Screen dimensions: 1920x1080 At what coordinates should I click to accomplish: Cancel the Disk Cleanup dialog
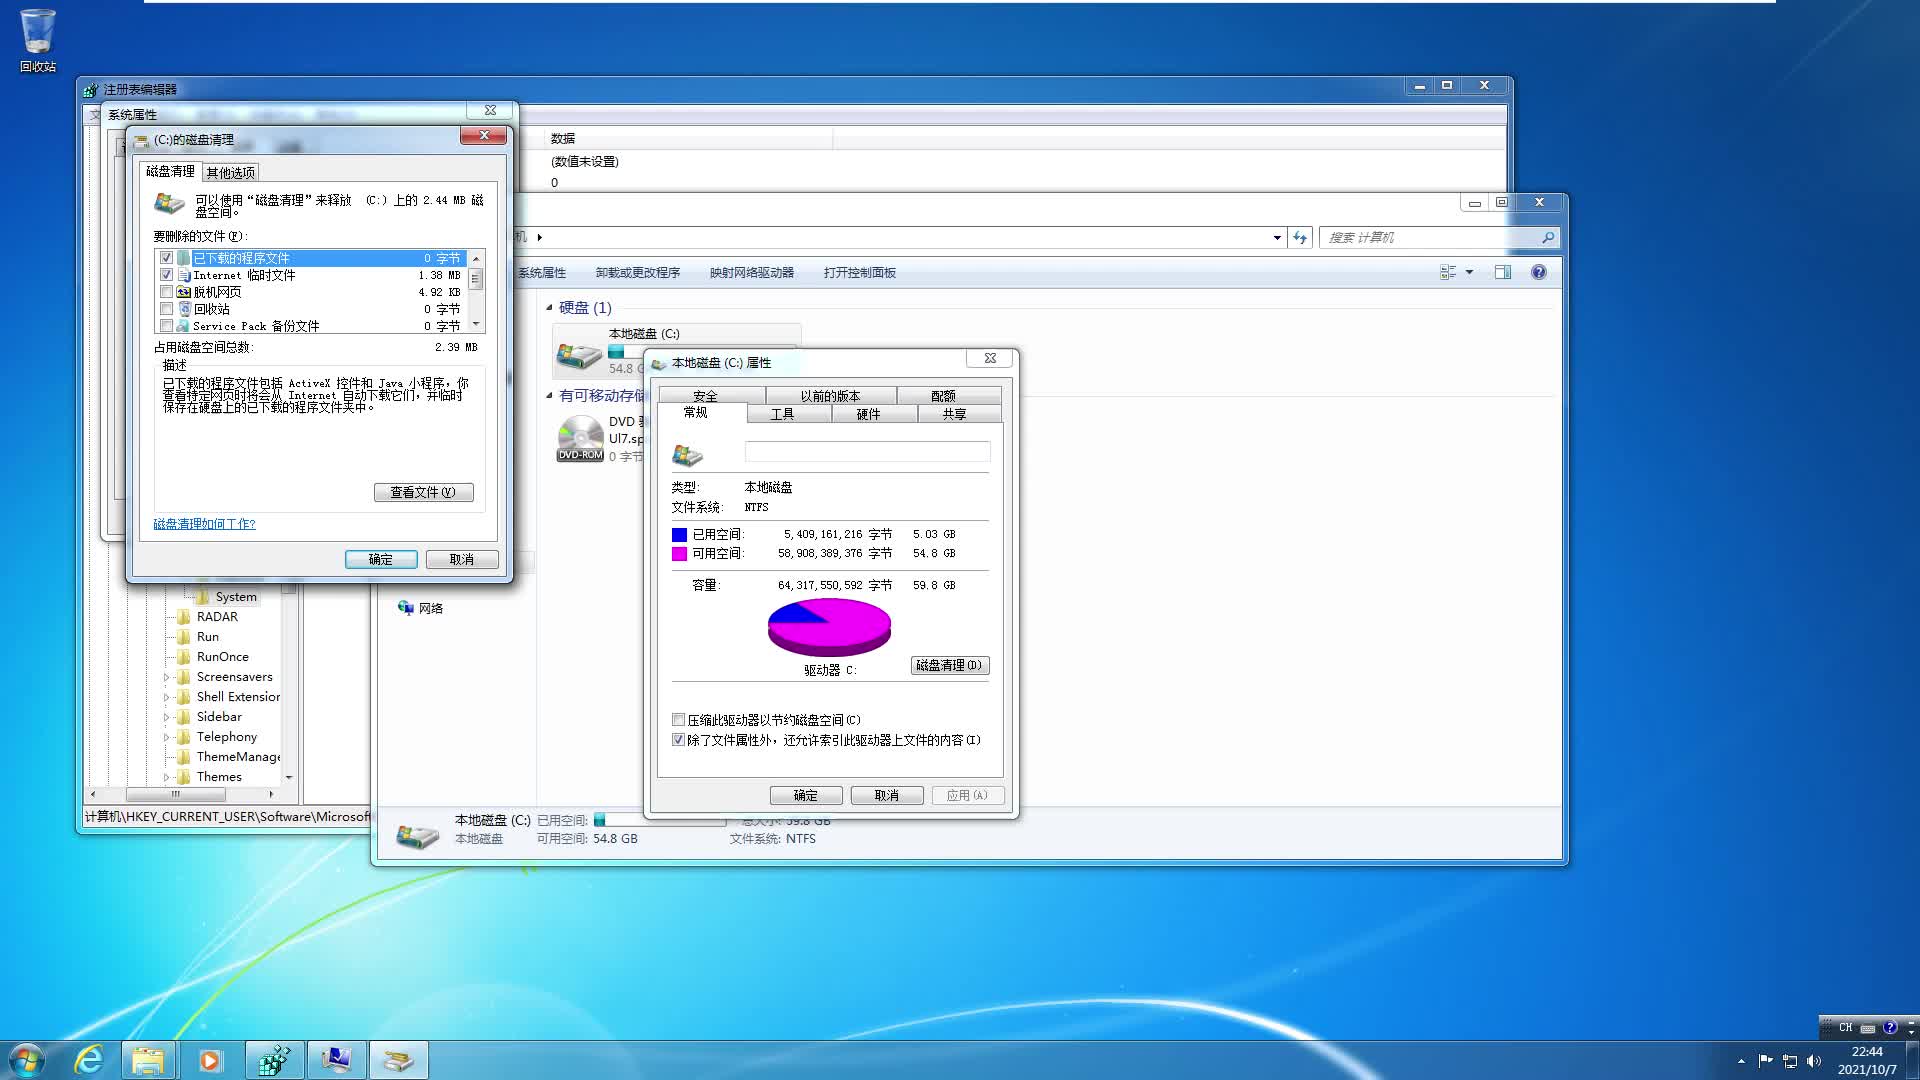[462, 559]
